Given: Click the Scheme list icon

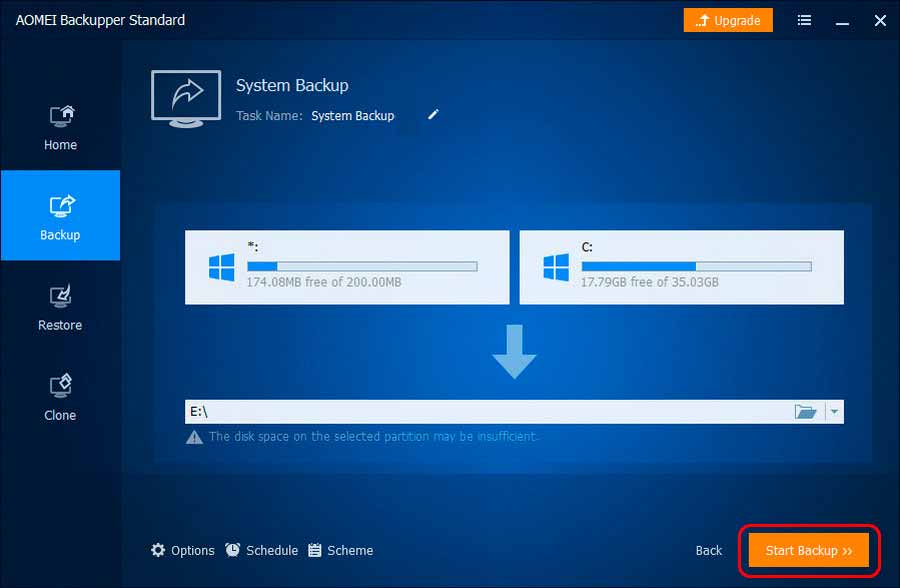Looking at the screenshot, I should (315, 550).
